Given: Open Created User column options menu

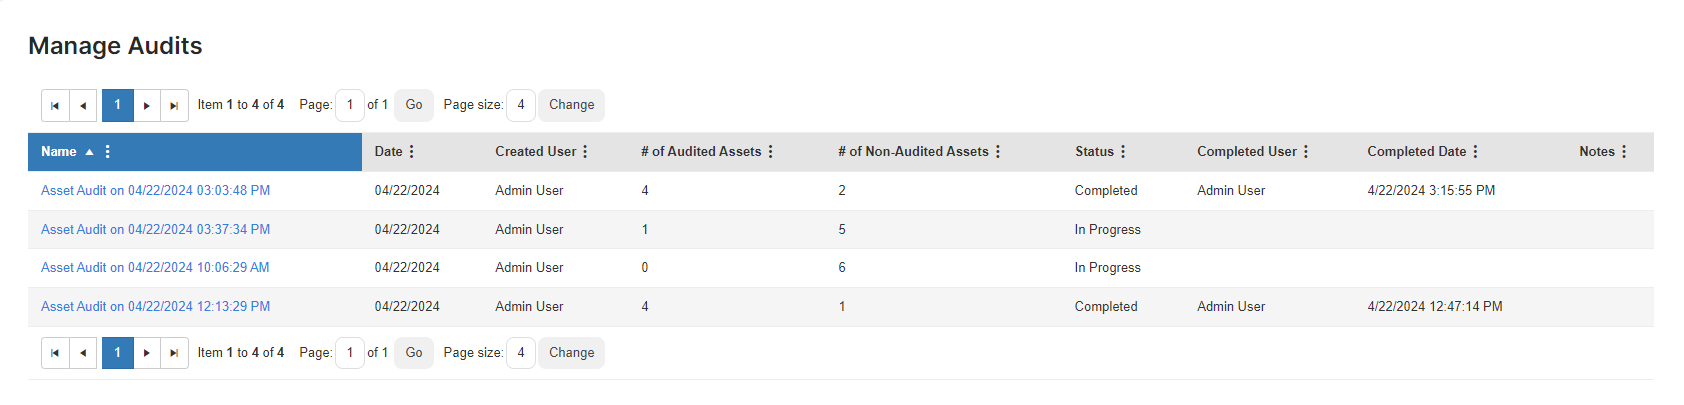Looking at the screenshot, I should tap(585, 152).
